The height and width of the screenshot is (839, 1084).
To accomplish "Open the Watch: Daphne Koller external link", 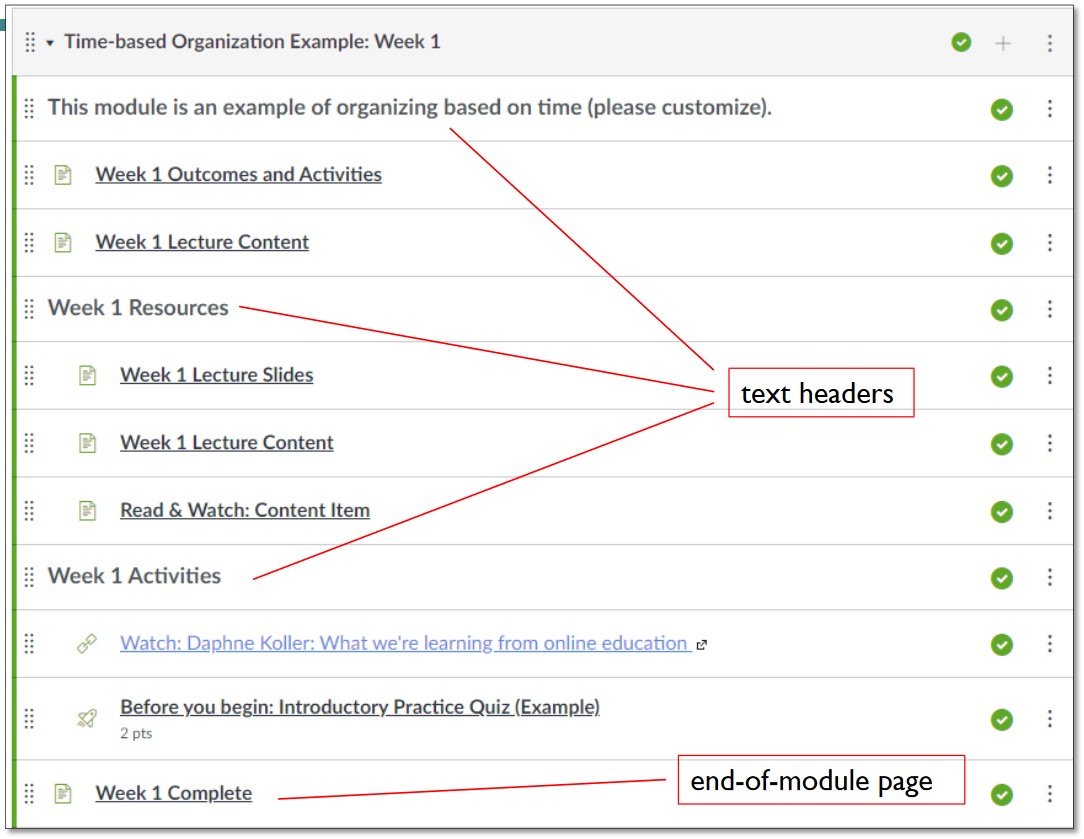I will pos(406,643).
